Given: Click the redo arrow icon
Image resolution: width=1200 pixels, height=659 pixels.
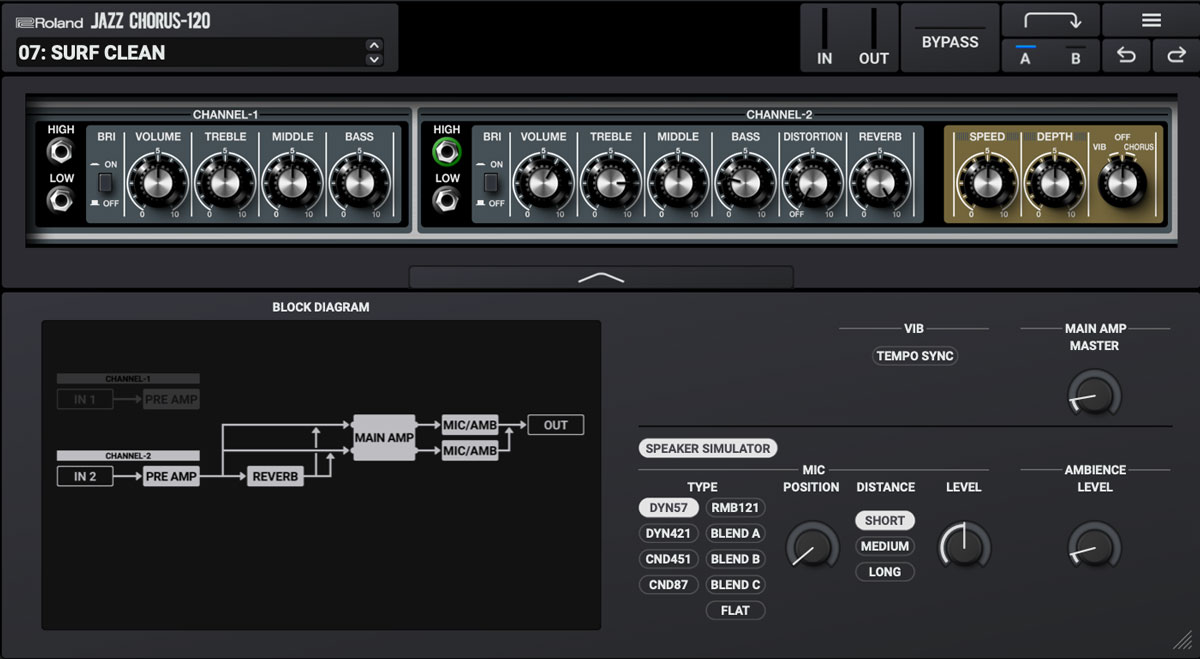Looking at the screenshot, I should click(x=1176, y=56).
